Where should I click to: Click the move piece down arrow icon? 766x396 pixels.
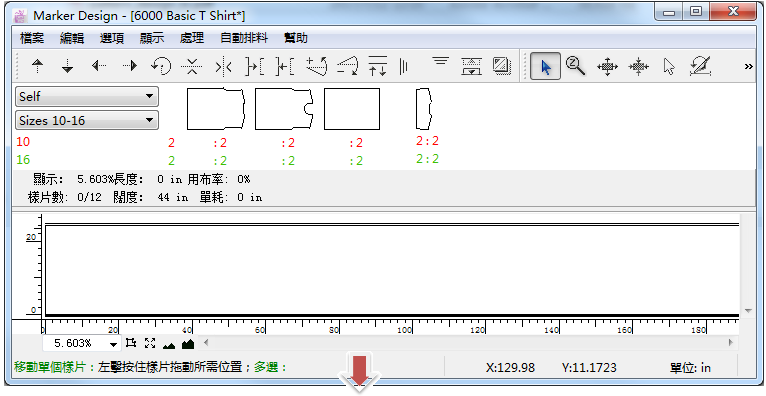tap(67, 65)
